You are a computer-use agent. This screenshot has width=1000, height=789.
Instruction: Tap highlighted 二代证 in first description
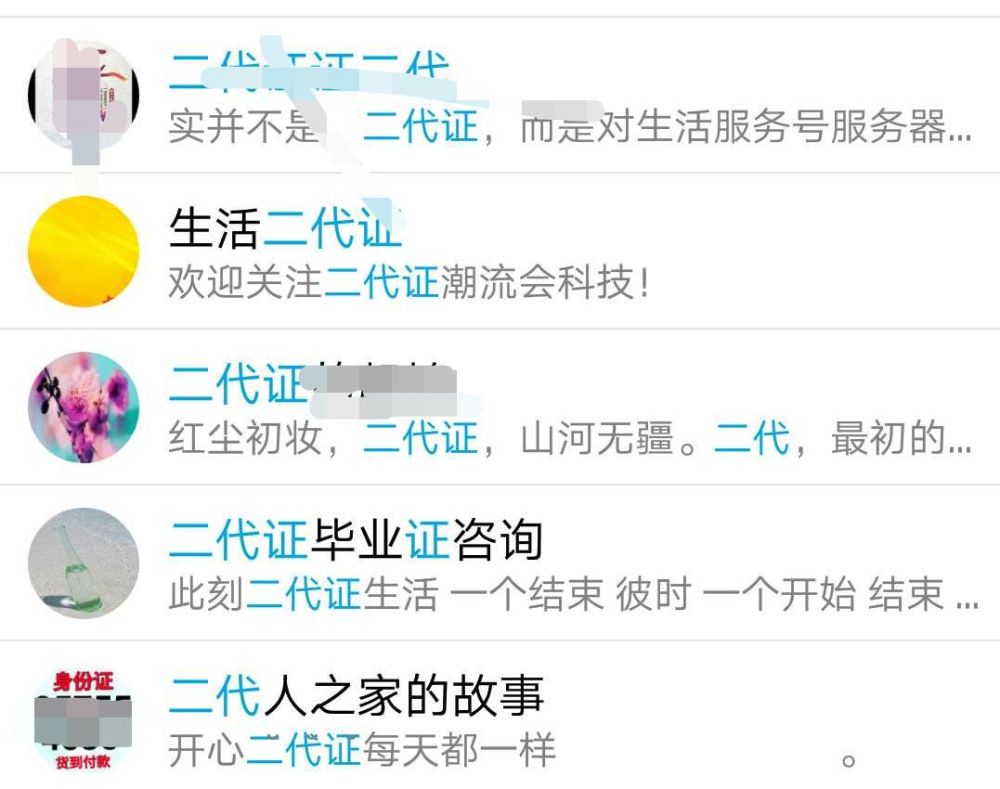[420, 126]
